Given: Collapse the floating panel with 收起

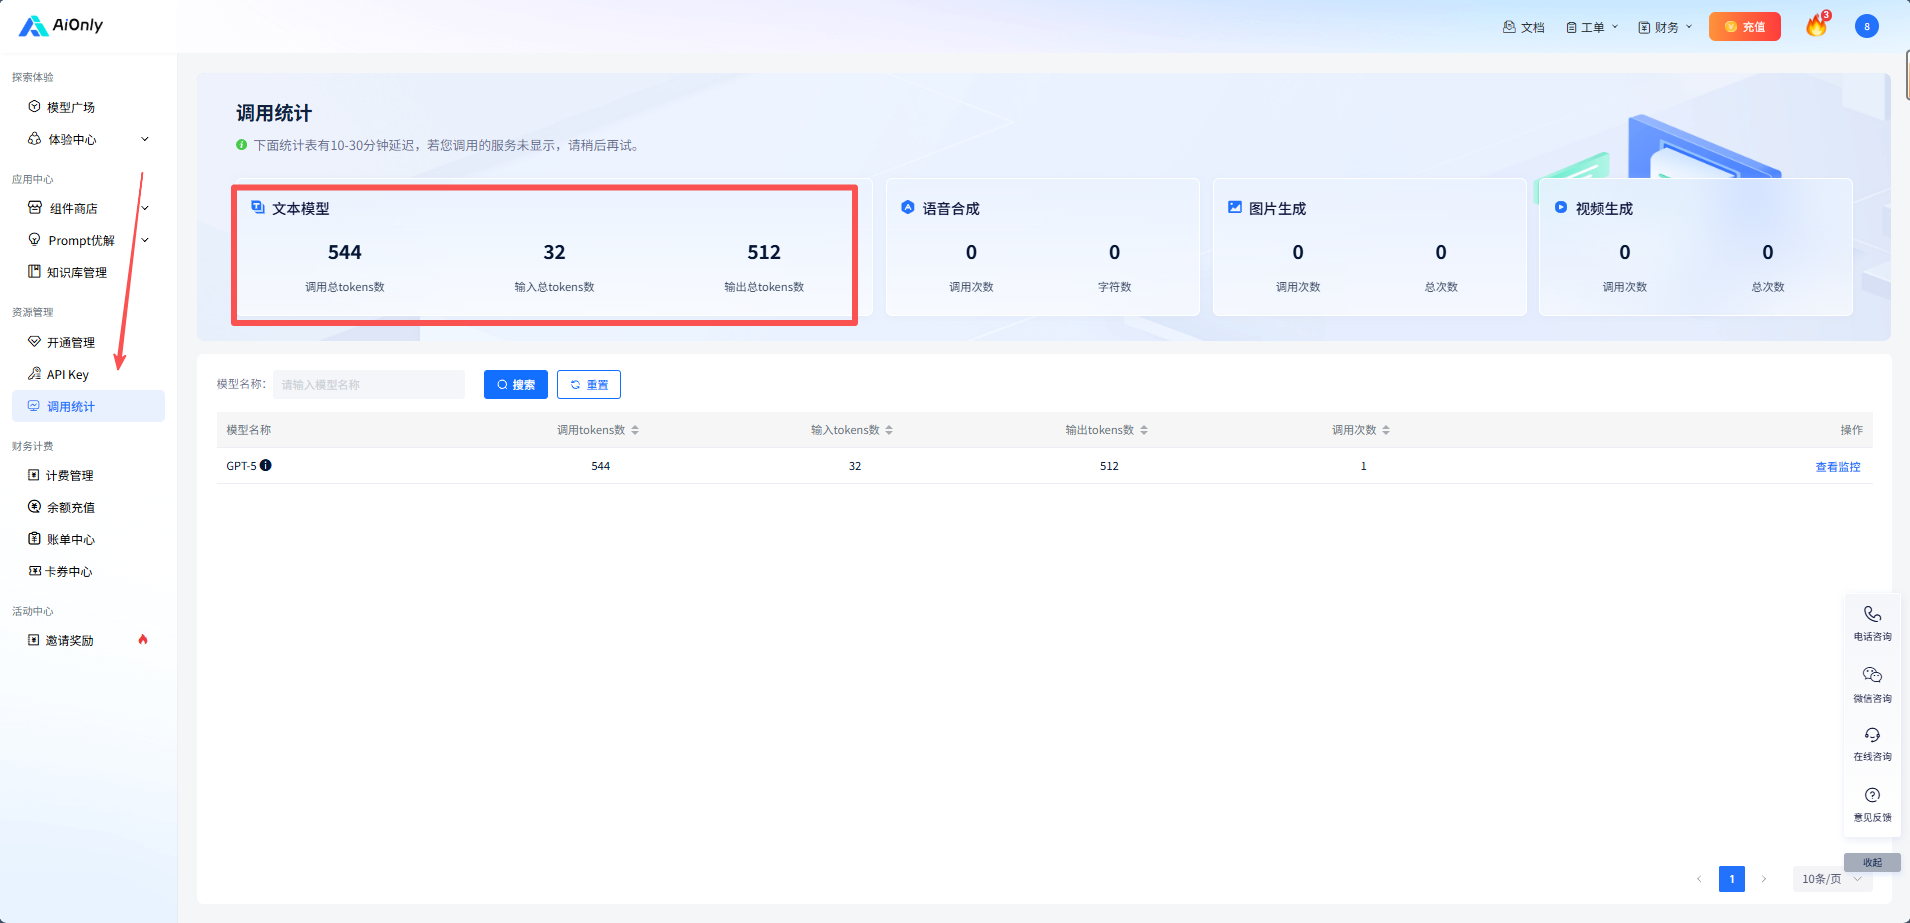Looking at the screenshot, I should pyautogui.click(x=1872, y=862).
